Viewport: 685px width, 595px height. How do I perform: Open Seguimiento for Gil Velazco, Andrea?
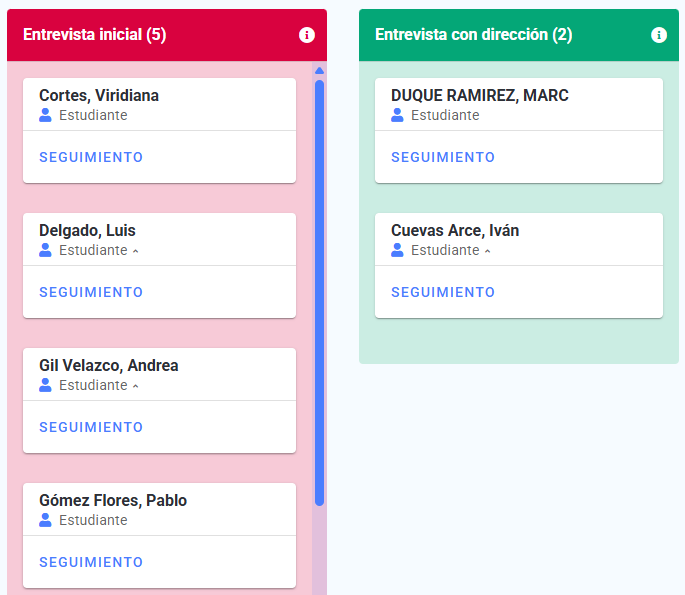click(x=91, y=427)
